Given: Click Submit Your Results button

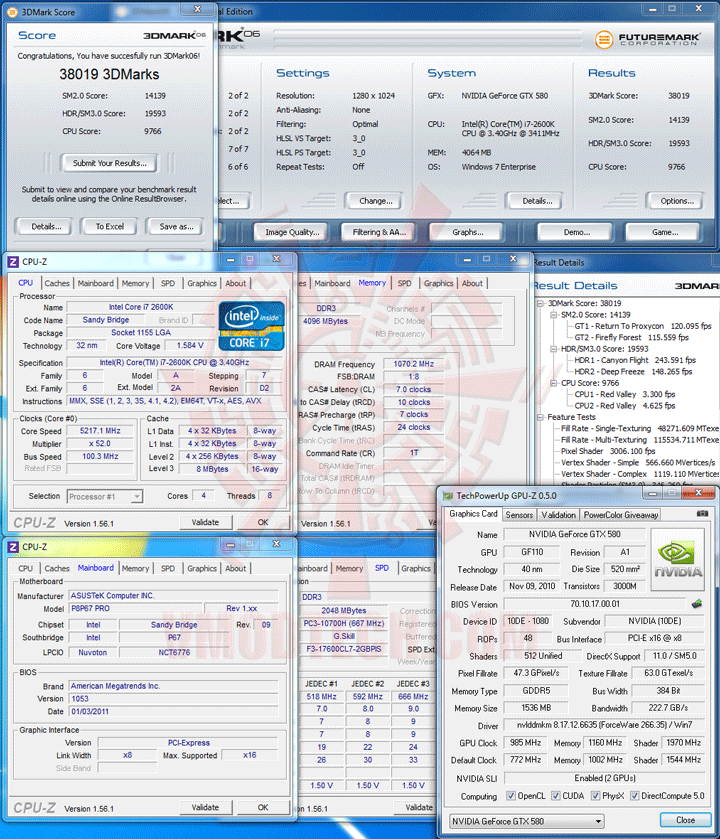Looking at the screenshot, I should pyautogui.click(x=110, y=163).
